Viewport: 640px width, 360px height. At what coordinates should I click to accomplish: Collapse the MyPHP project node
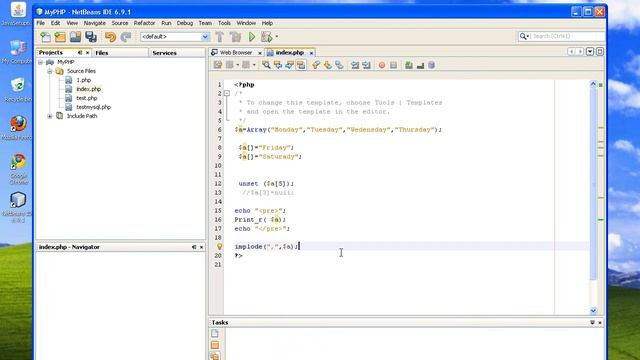click(x=40, y=62)
